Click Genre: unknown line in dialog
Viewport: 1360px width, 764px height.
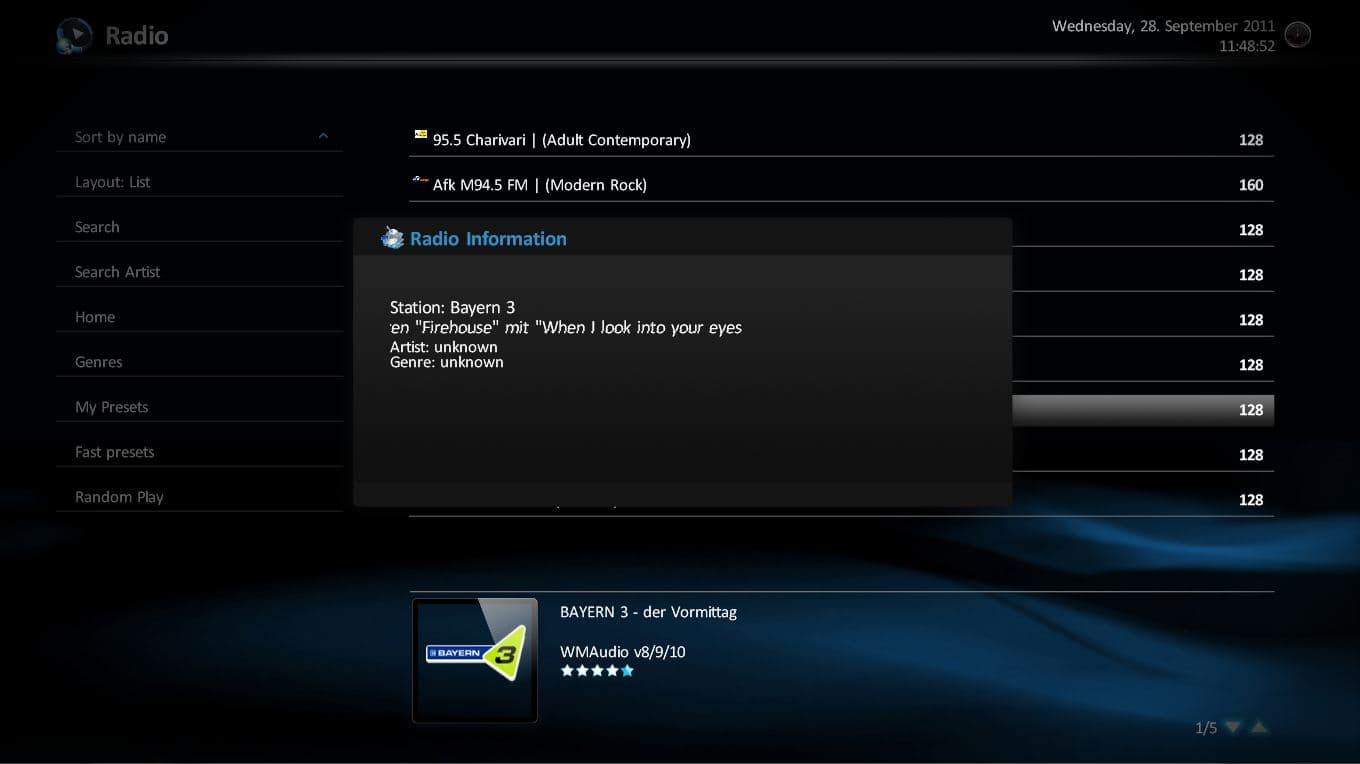point(447,362)
